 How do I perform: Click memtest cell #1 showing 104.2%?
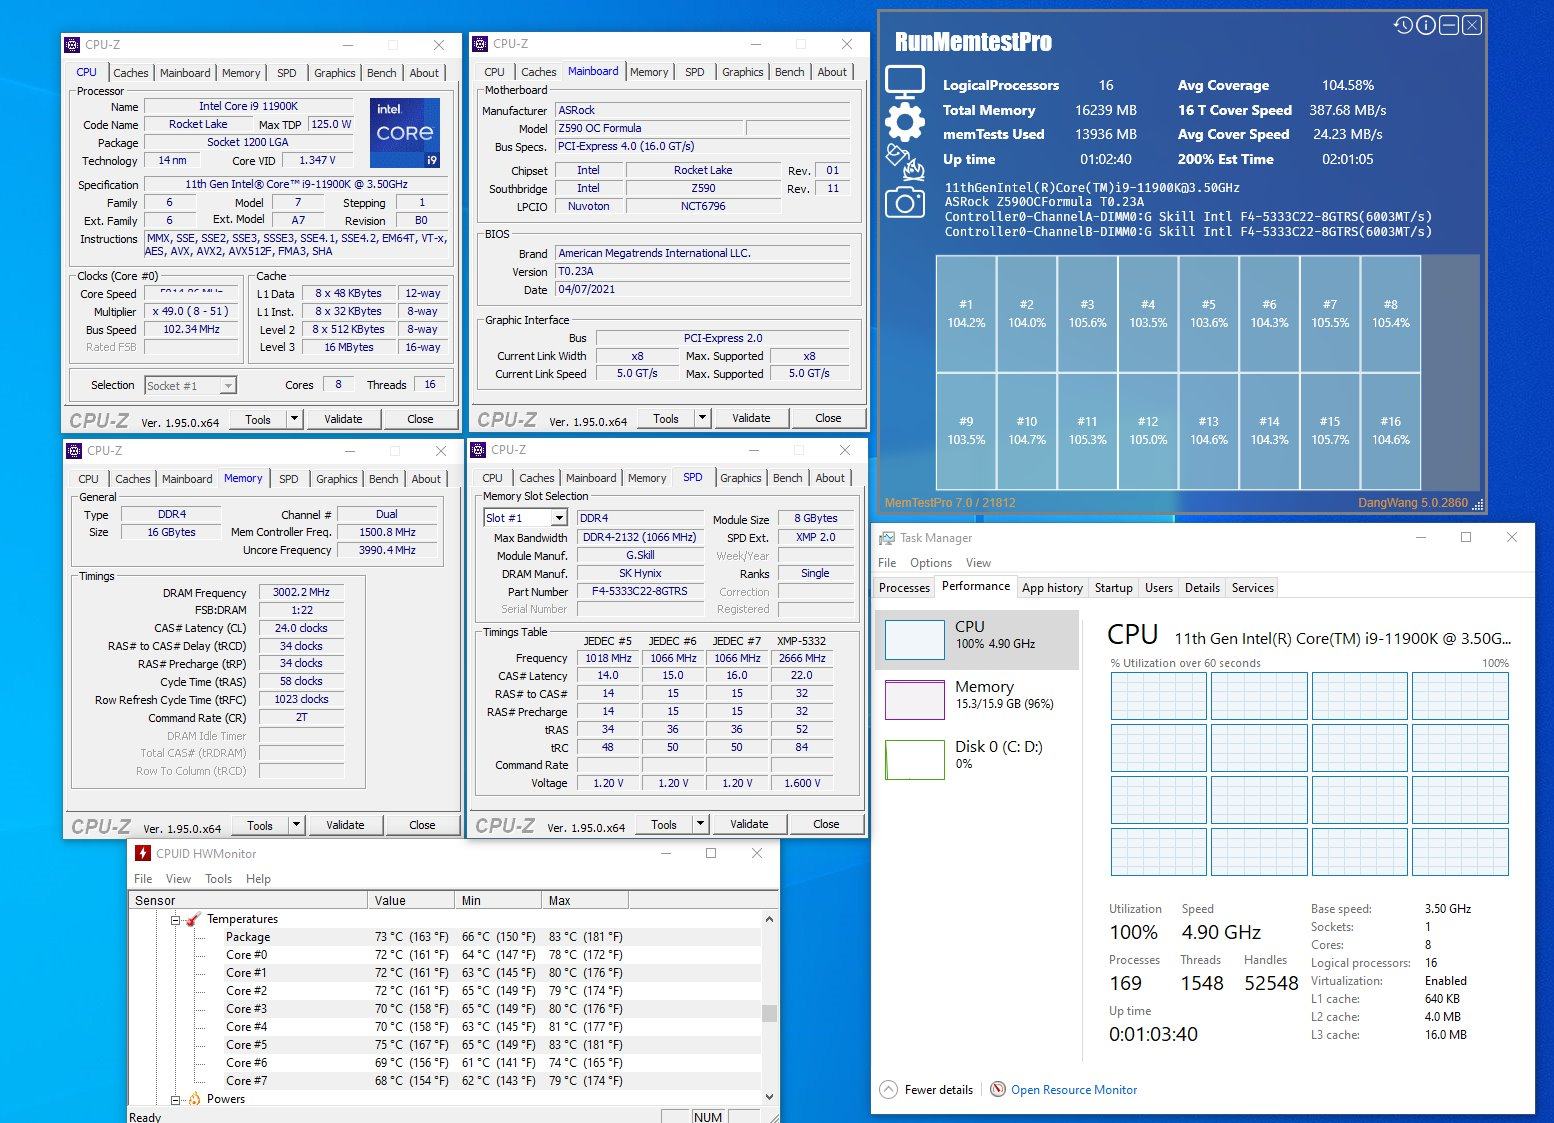point(966,314)
